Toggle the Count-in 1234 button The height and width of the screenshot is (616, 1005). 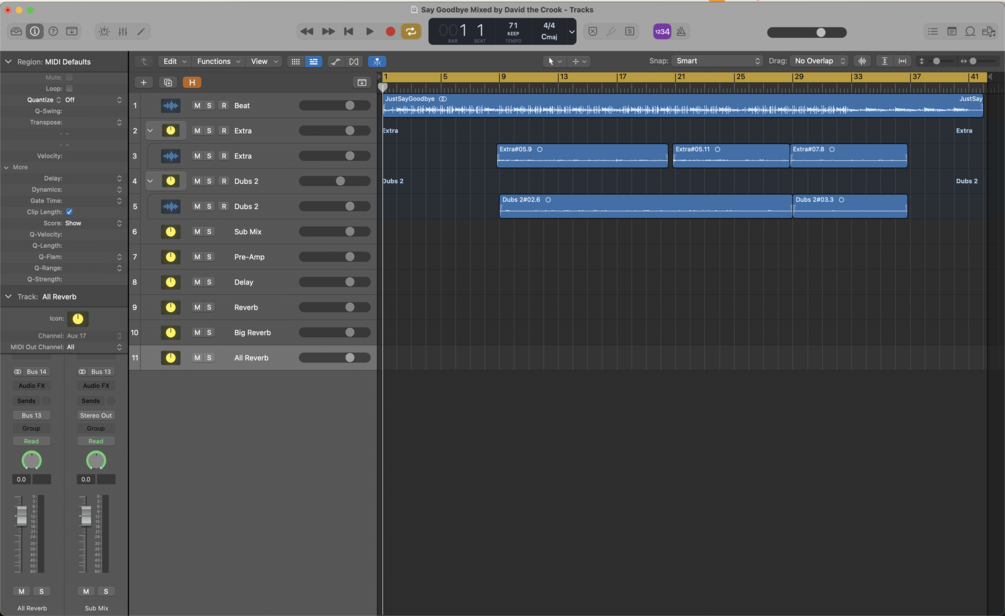pos(662,31)
